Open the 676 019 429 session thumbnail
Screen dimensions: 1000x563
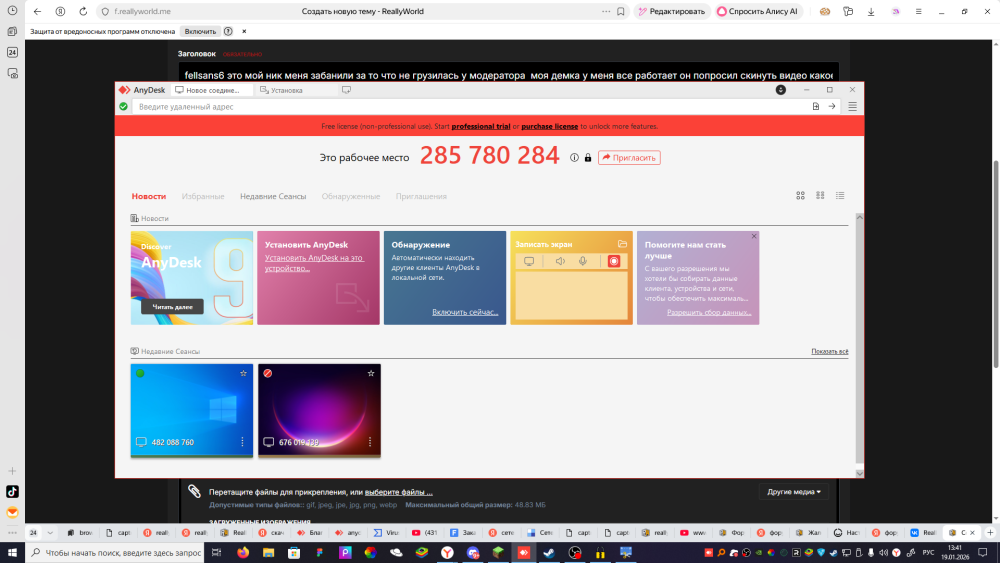click(320, 410)
